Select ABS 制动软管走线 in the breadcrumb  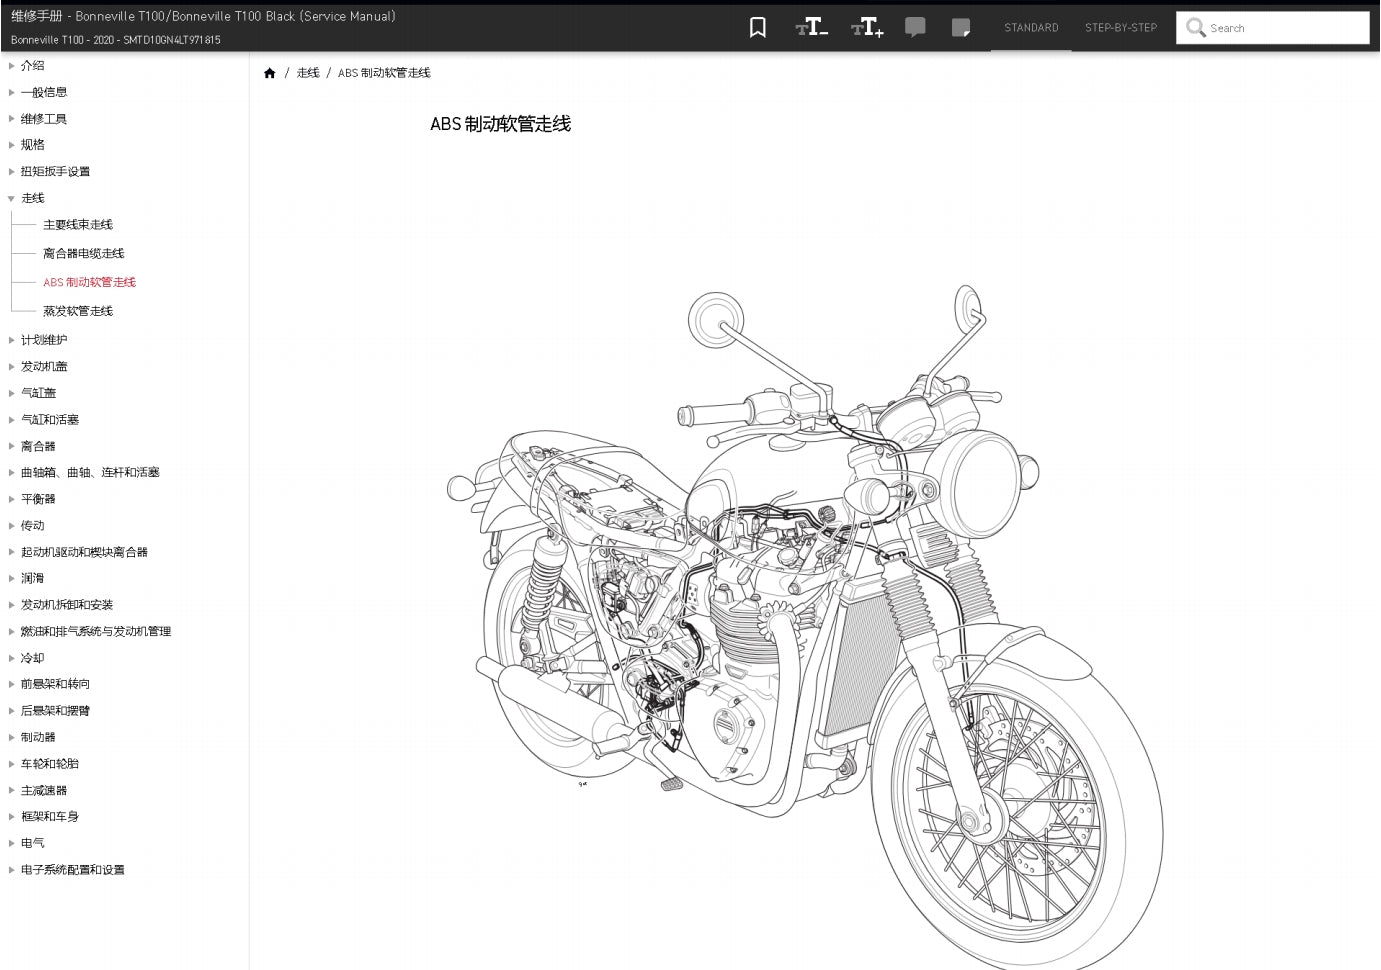pyautogui.click(x=384, y=72)
